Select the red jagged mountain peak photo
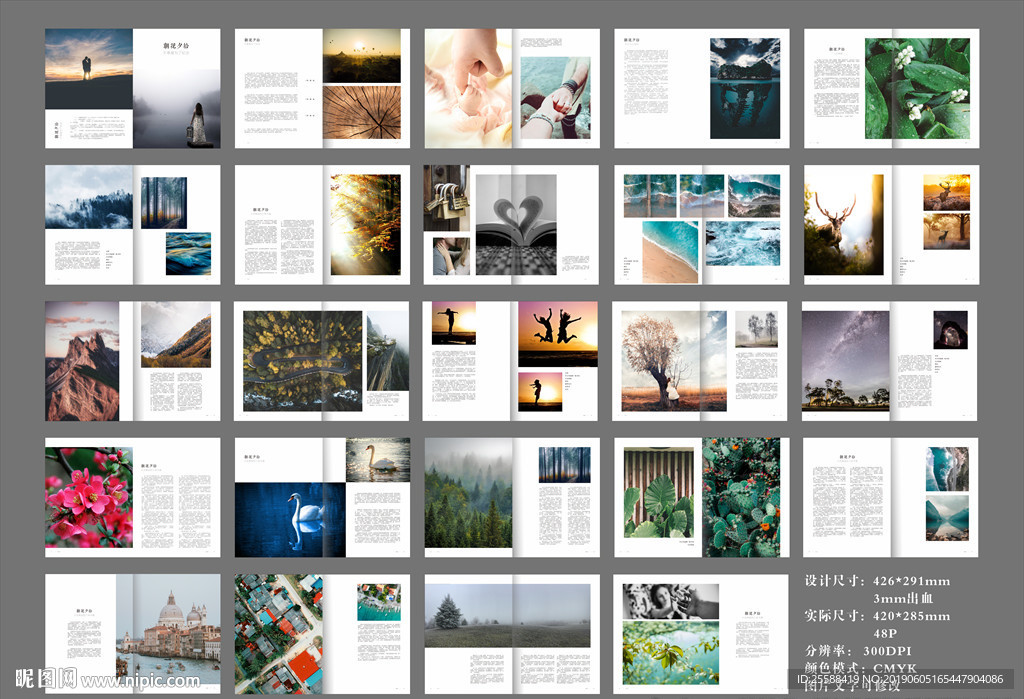Viewport: 1024px width, 699px height. pos(82,361)
